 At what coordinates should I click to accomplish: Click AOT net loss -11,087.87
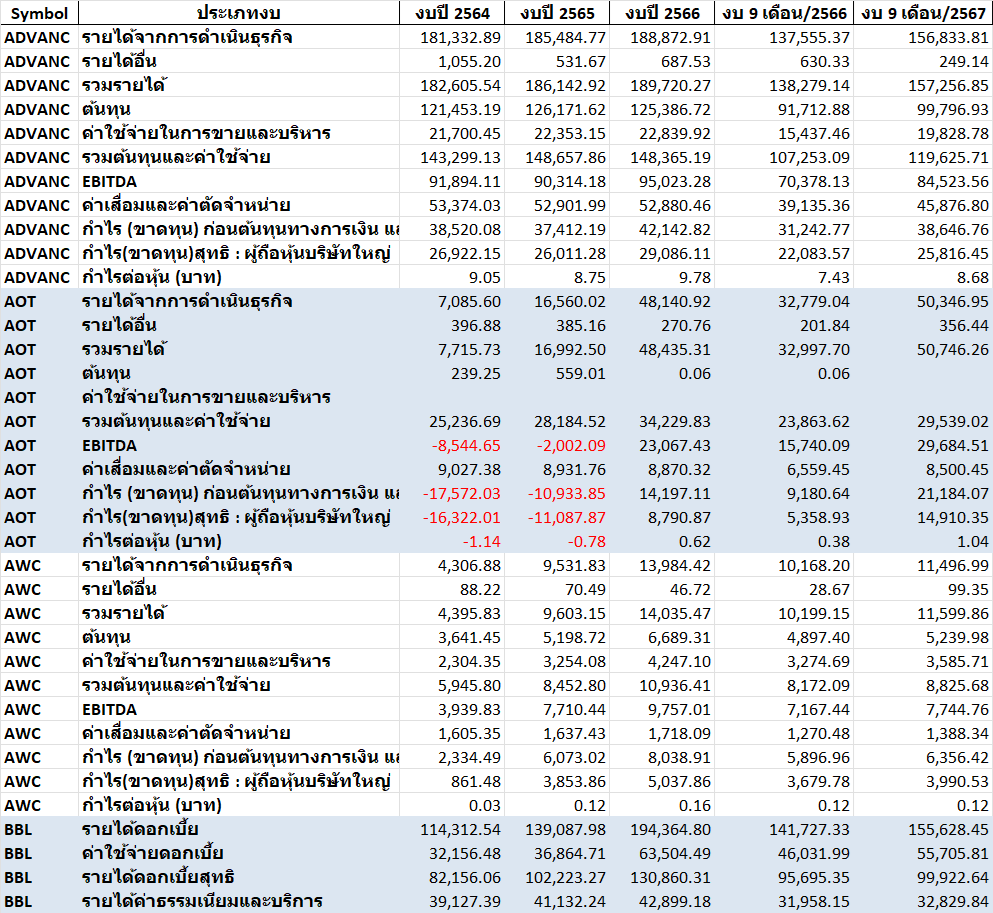coord(567,519)
